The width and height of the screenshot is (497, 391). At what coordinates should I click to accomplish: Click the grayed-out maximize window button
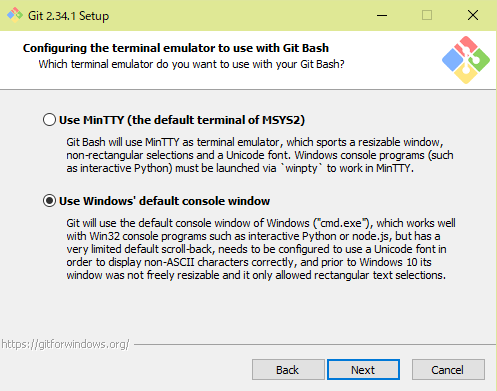pyautogui.click(x=427, y=15)
